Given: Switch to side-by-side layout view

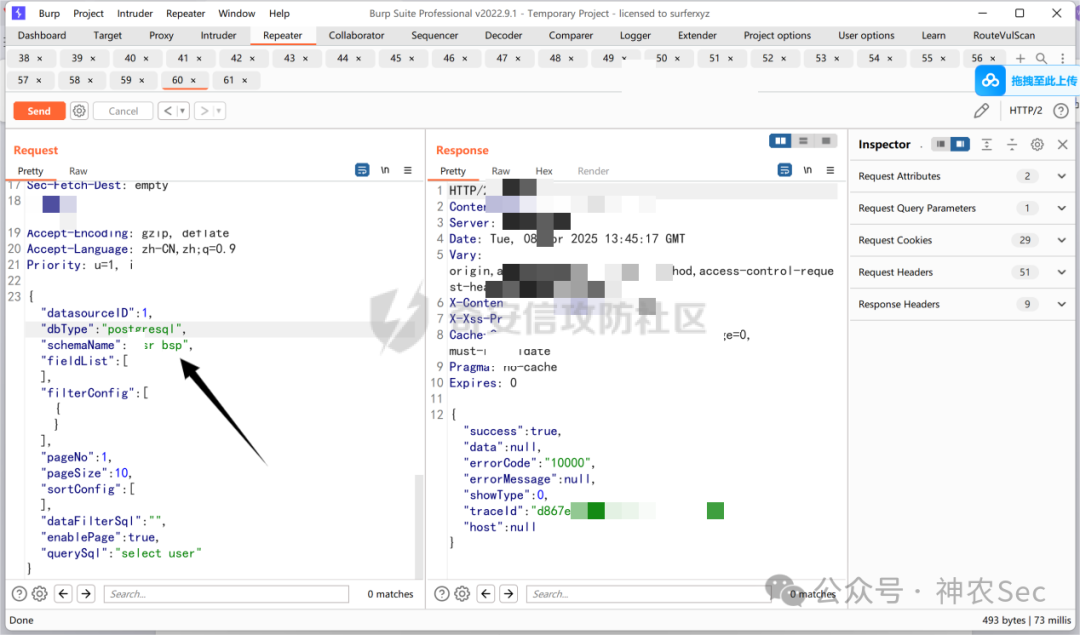Looking at the screenshot, I should point(780,141).
